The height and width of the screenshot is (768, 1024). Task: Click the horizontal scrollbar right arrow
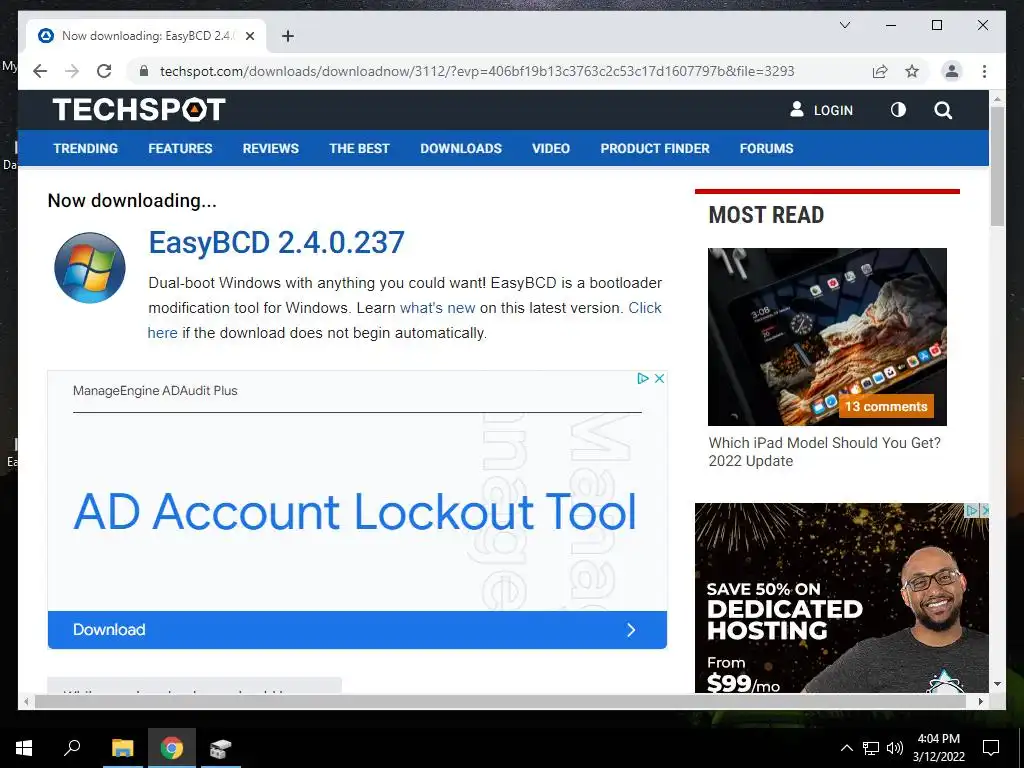tap(981, 701)
